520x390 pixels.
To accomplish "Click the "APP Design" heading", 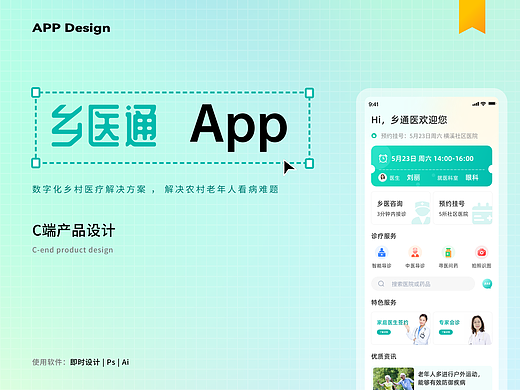I will [x=71, y=28].
